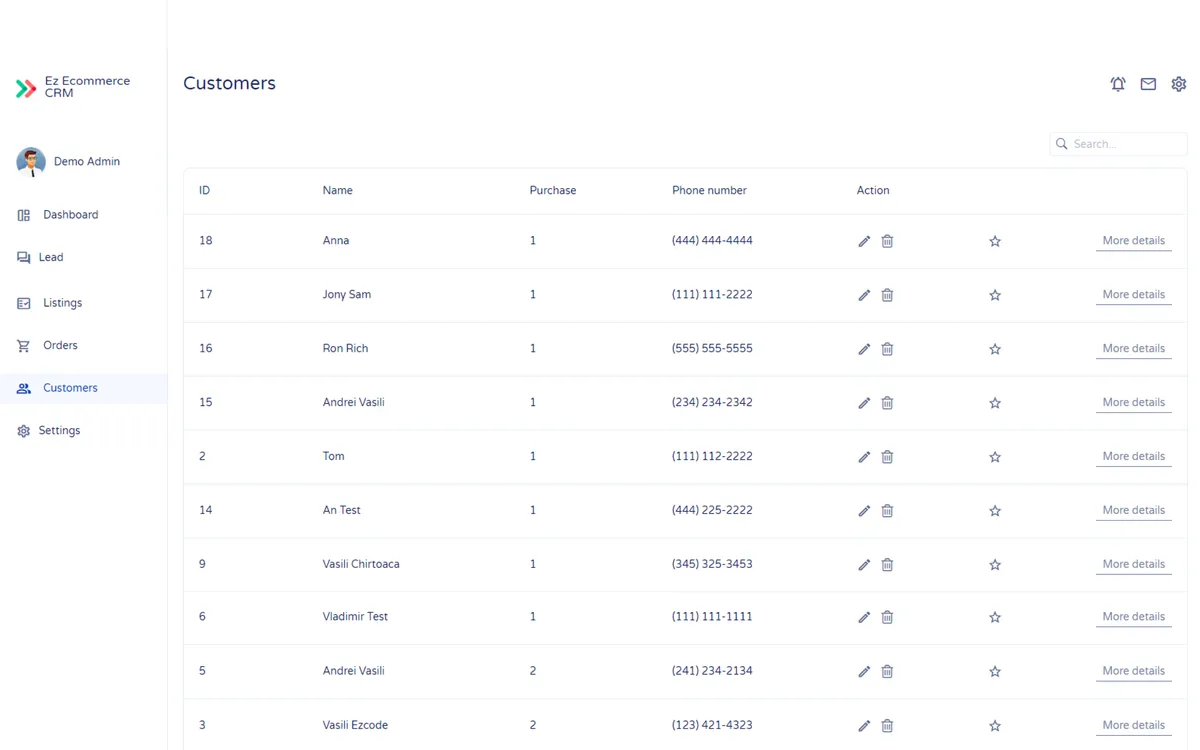Mark Vasili Chirtoaca with star
This screenshot has width=1200, height=750.
(x=995, y=565)
